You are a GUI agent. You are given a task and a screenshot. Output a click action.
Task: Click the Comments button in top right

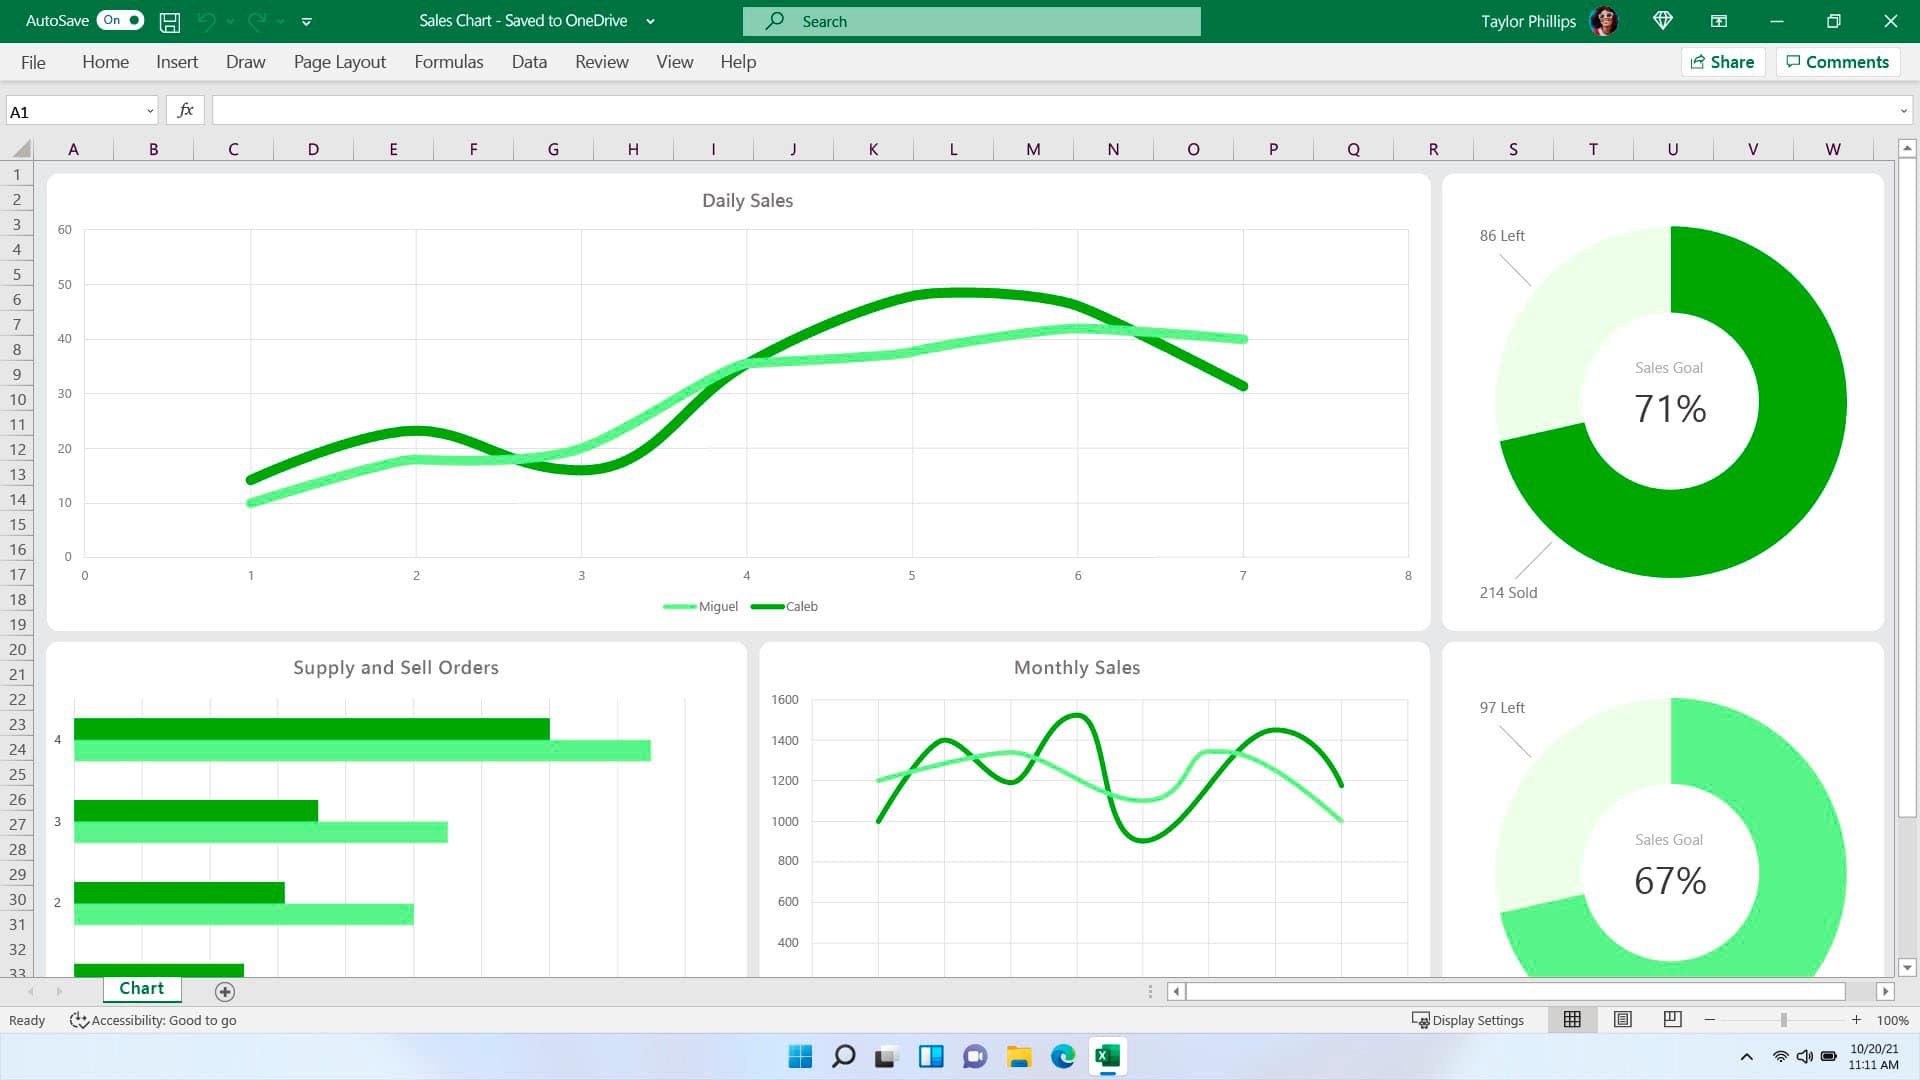(1838, 61)
